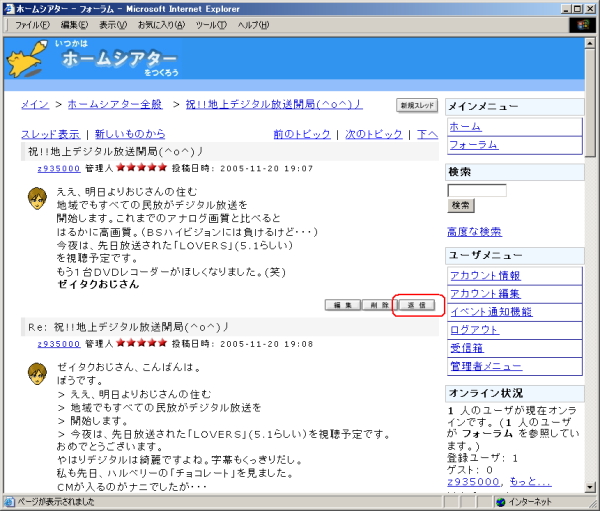600x511 pixels.
Task: Focus the search text field
Action: tap(477, 190)
